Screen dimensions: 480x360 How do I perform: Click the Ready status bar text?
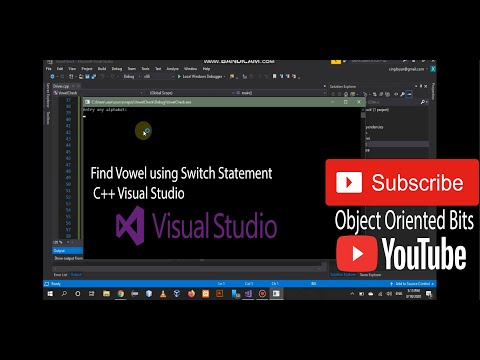56,284
